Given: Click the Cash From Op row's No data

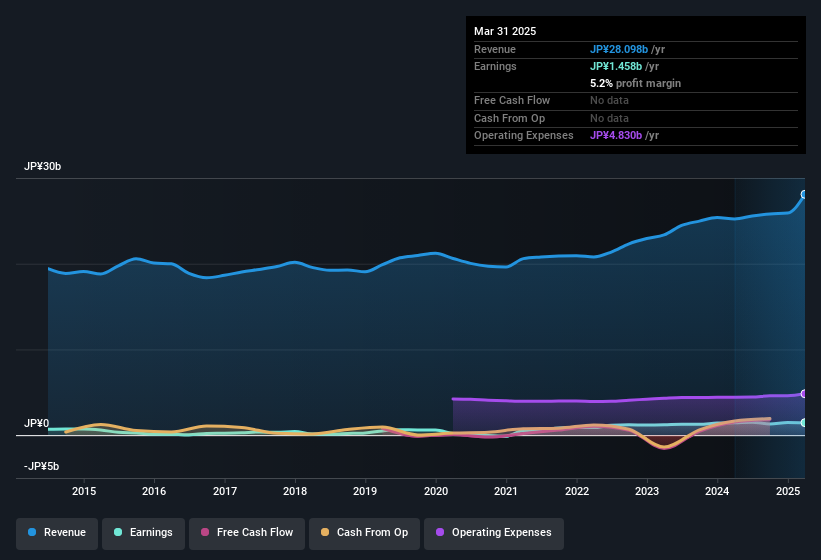Looking at the screenshot, I should tap(609, 118).
